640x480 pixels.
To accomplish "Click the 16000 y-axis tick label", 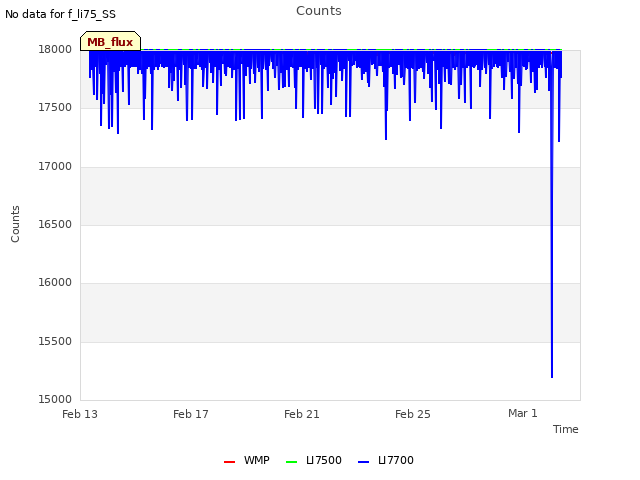I will tap(55, 283).
